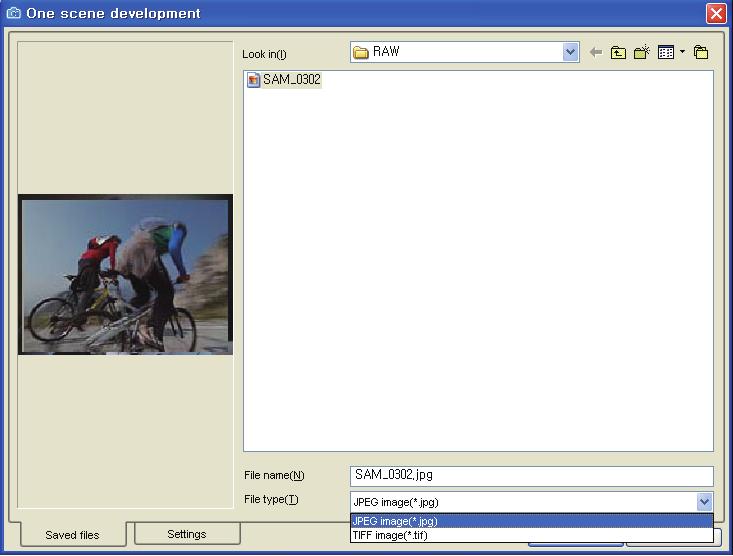Open the Look in RAW dropdown
Viewport: 733px width, 556px height.
tap(570, 52)
